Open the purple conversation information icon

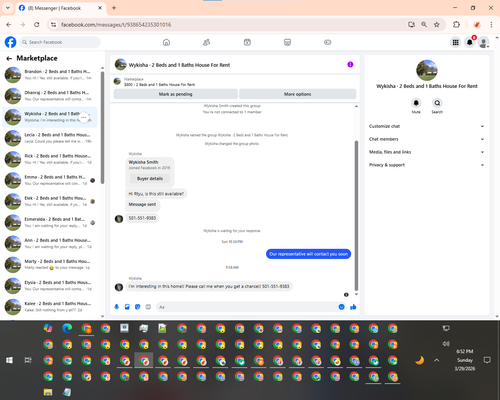[350, 64]
